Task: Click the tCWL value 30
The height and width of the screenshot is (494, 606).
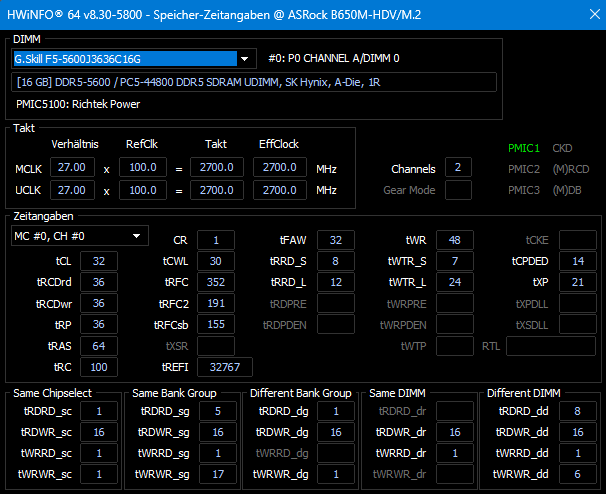Action: (x=216, y=261)
